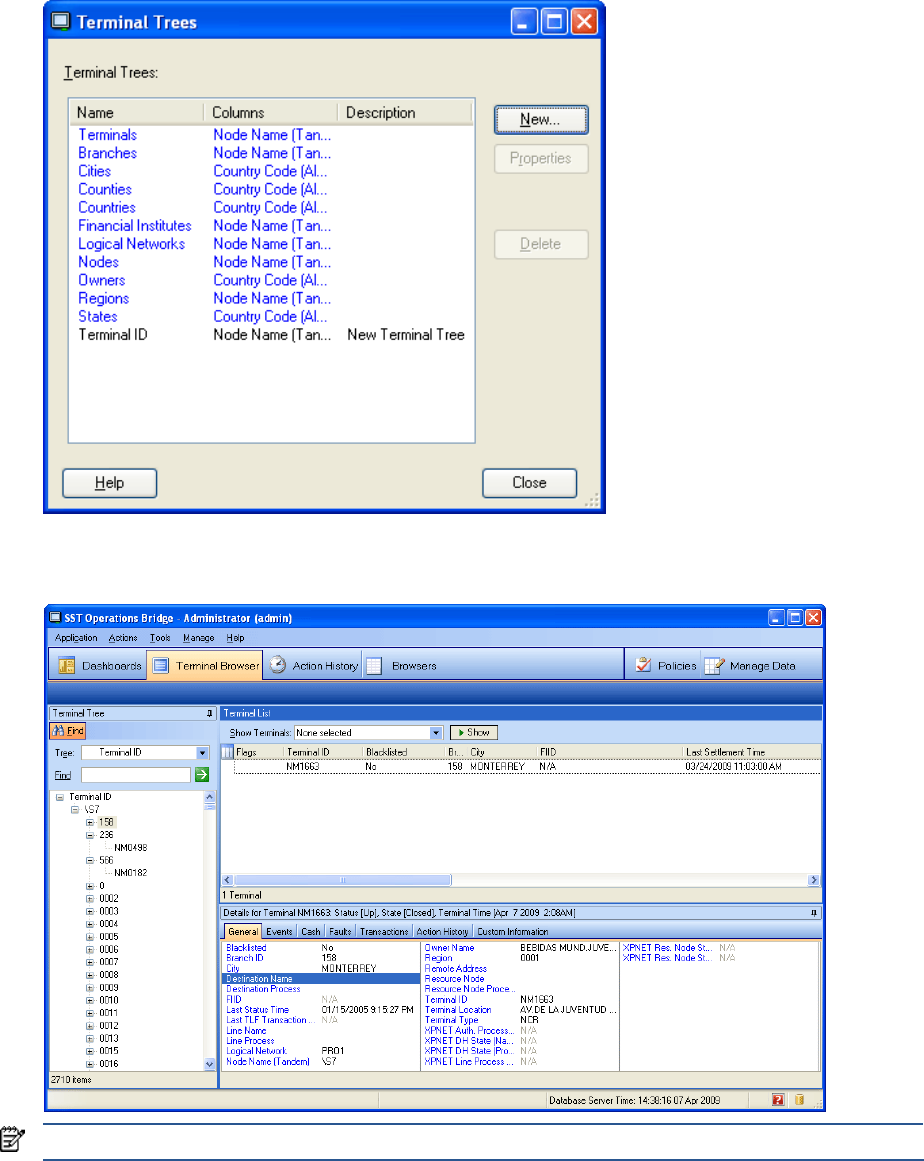Collapse the \S7 tree node
This screenshot has height=1161, width=924.
coord(74,810)
